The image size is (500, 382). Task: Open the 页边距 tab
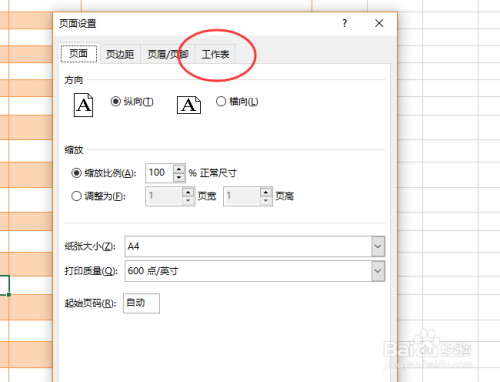tap(120, 54)
